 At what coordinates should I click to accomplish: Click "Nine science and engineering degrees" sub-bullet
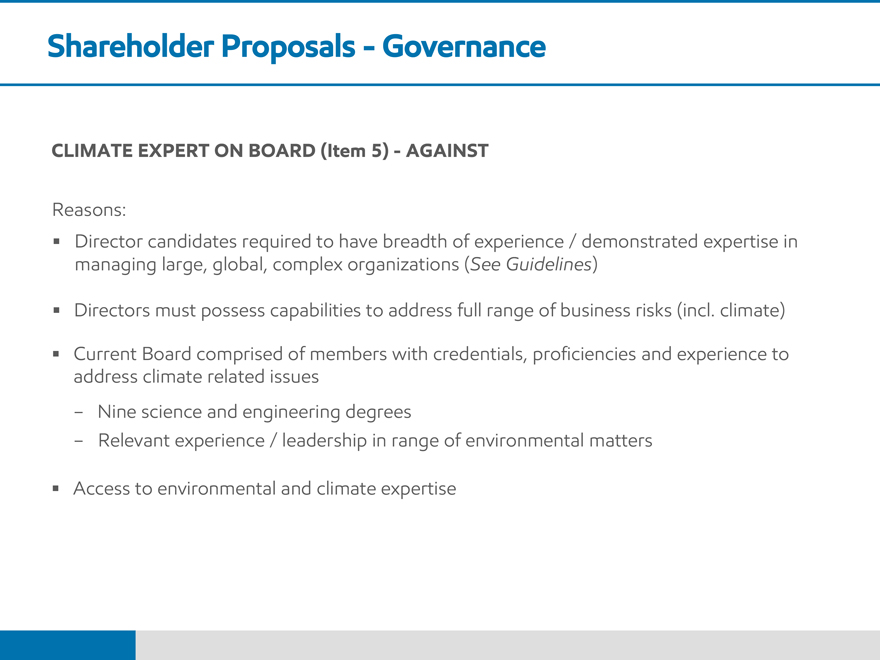[254, 412]
